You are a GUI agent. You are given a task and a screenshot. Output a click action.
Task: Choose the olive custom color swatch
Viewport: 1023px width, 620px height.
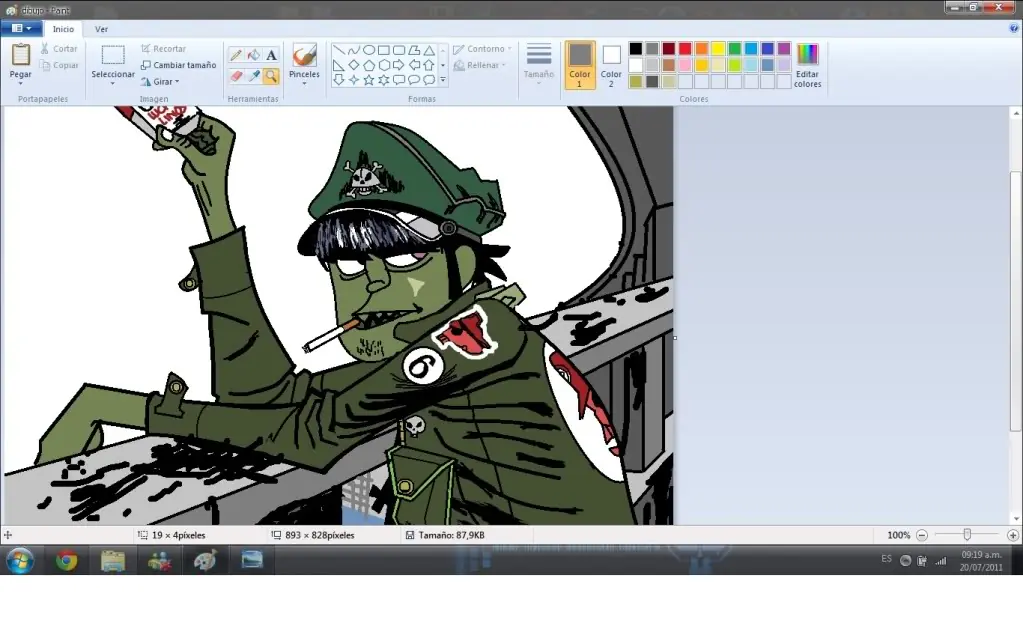click(635, 82)
